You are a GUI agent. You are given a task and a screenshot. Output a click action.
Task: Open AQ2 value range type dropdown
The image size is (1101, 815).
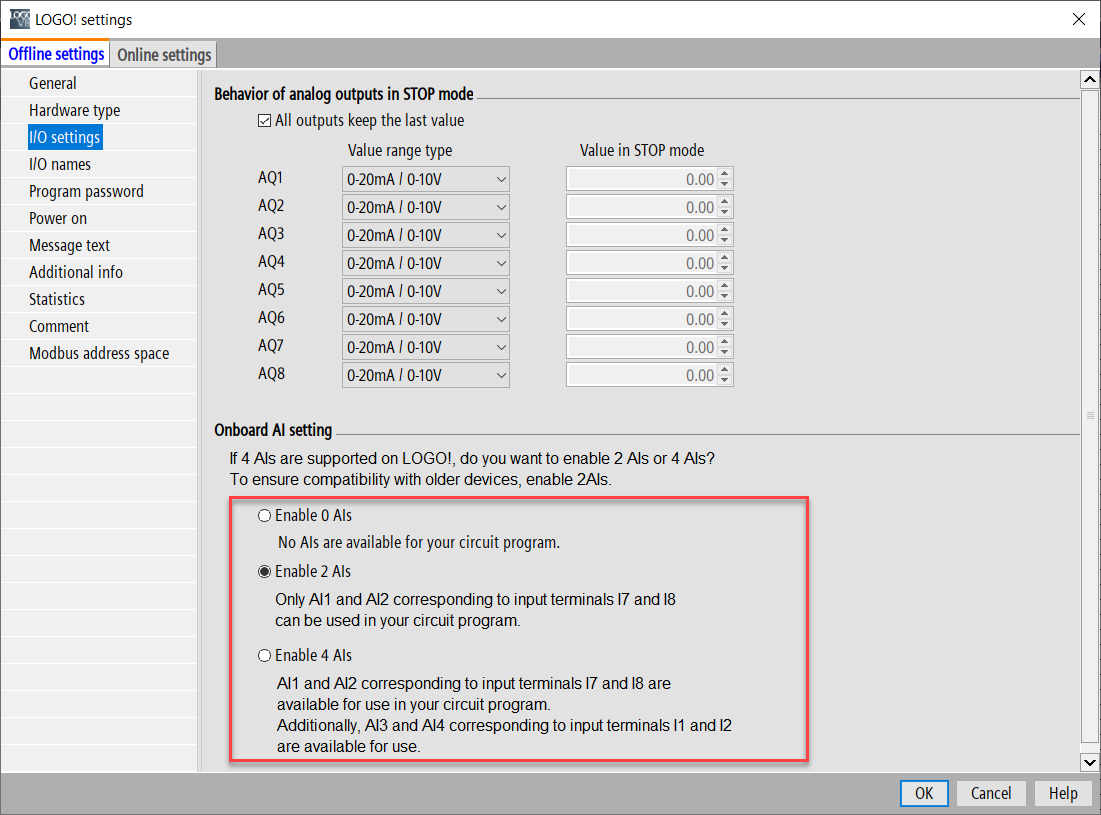pyautogui.click(x=426, y=207)
